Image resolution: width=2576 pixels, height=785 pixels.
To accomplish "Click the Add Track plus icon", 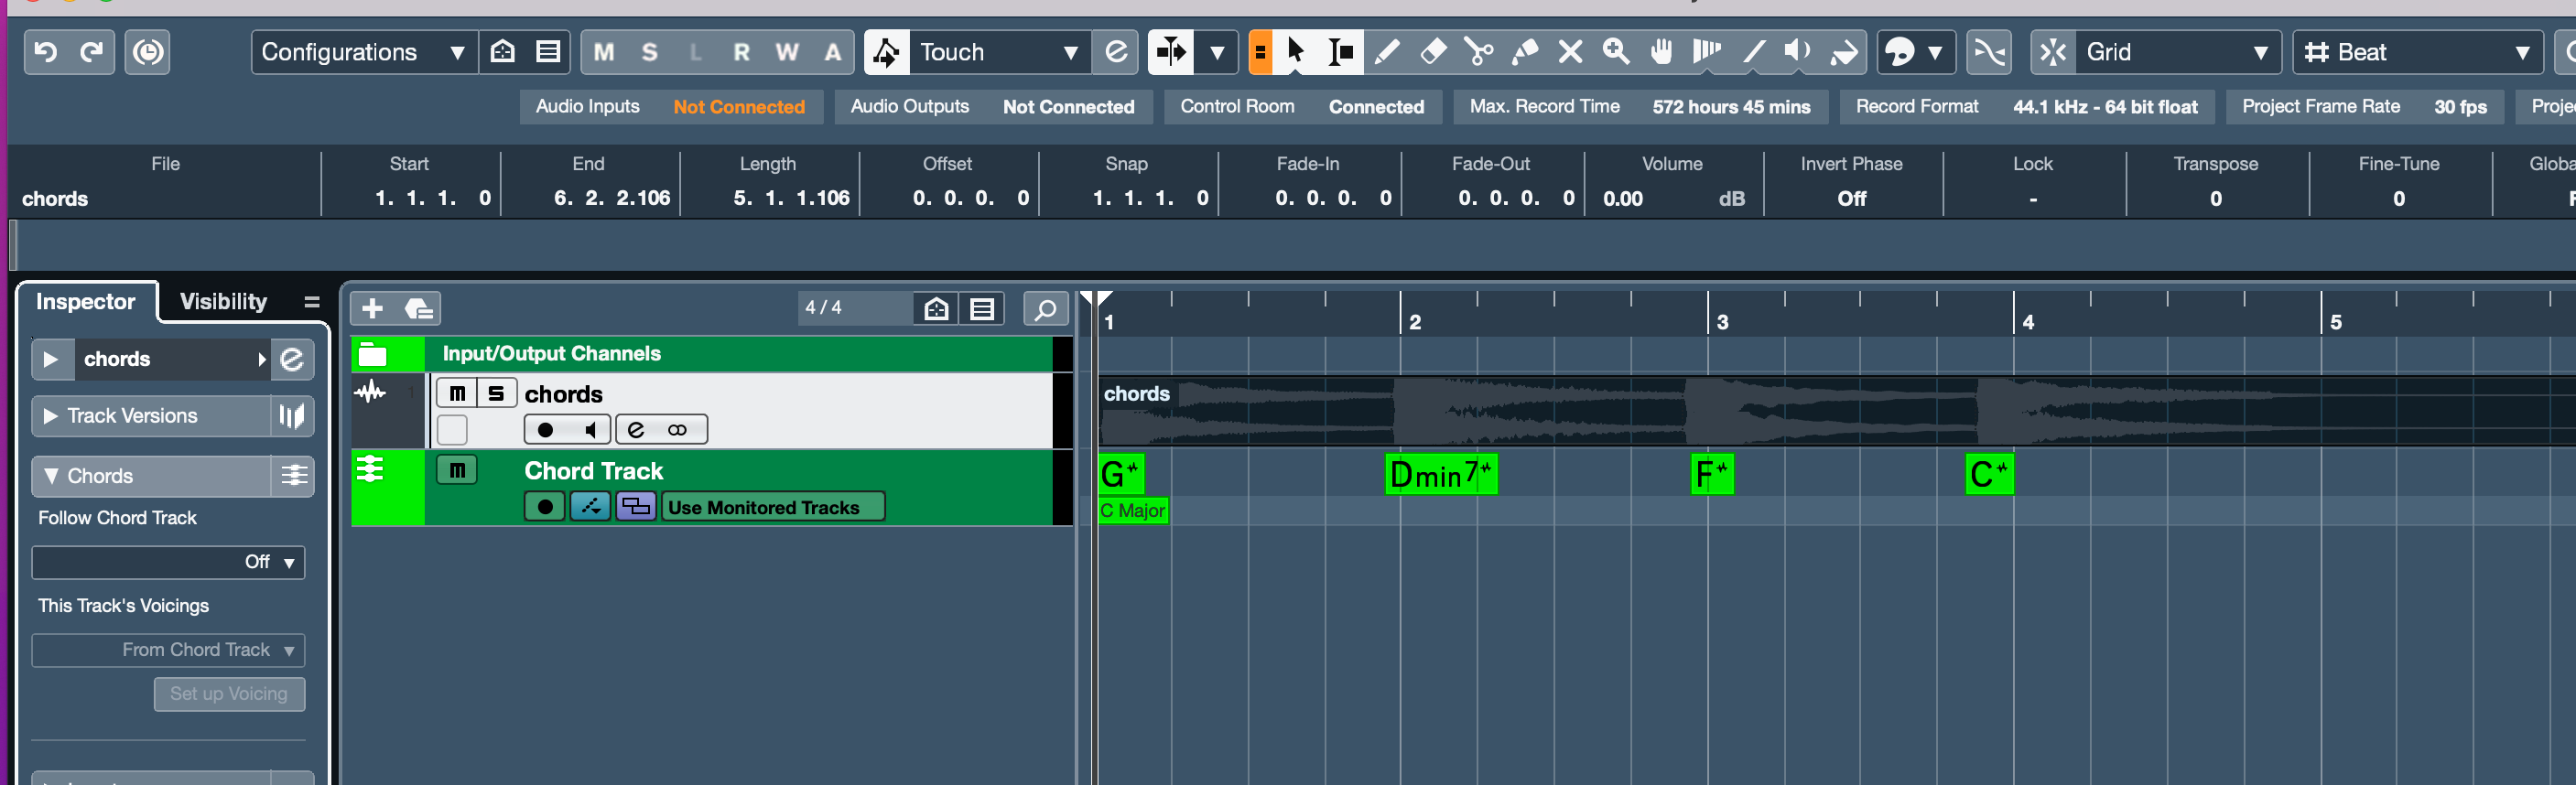I will 372,309.
